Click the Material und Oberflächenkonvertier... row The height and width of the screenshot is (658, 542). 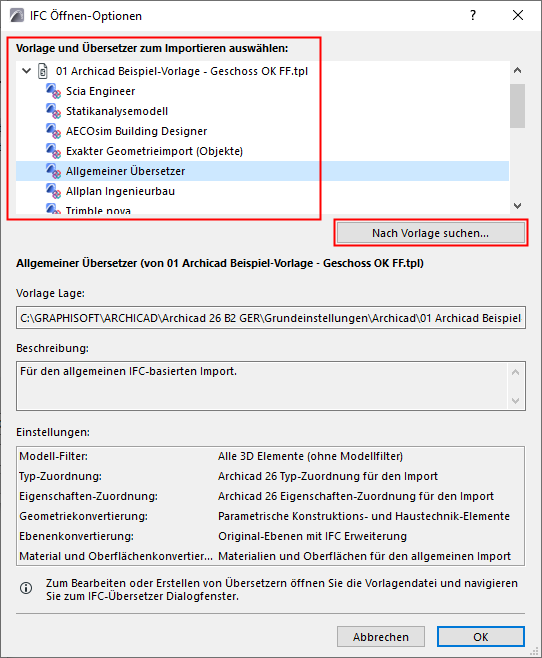271,556
